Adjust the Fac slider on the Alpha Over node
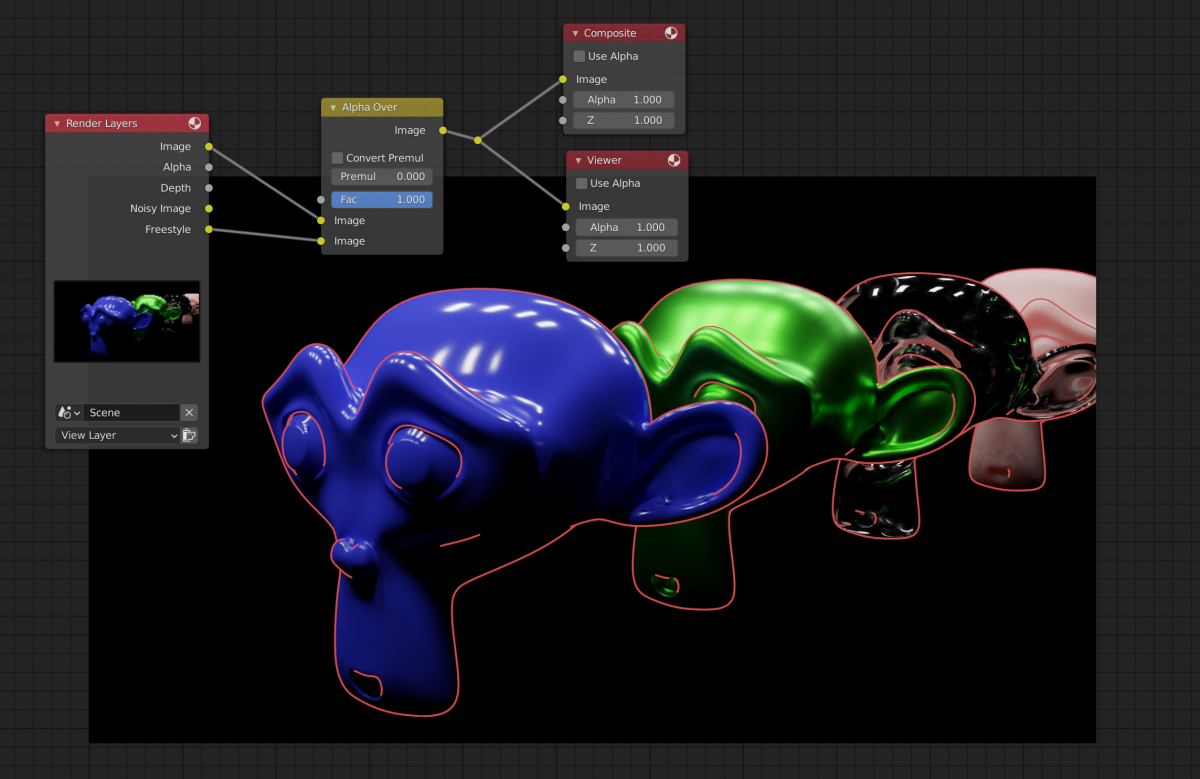This screenshot has width=1200, height=779. coord(381,199)
